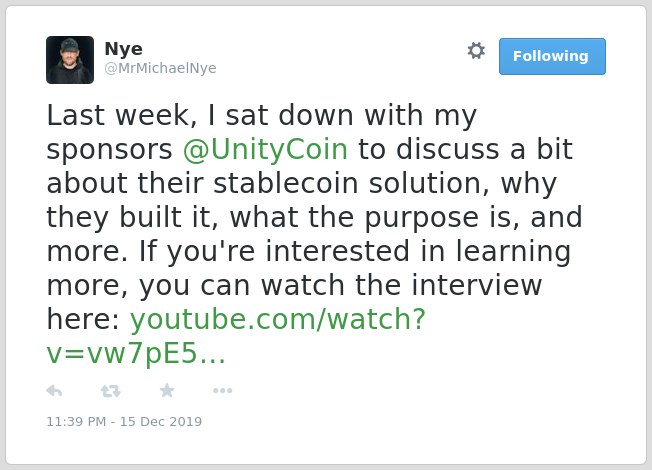
Task: Retweet this post via retweet icon
Action: pos(111,391)
